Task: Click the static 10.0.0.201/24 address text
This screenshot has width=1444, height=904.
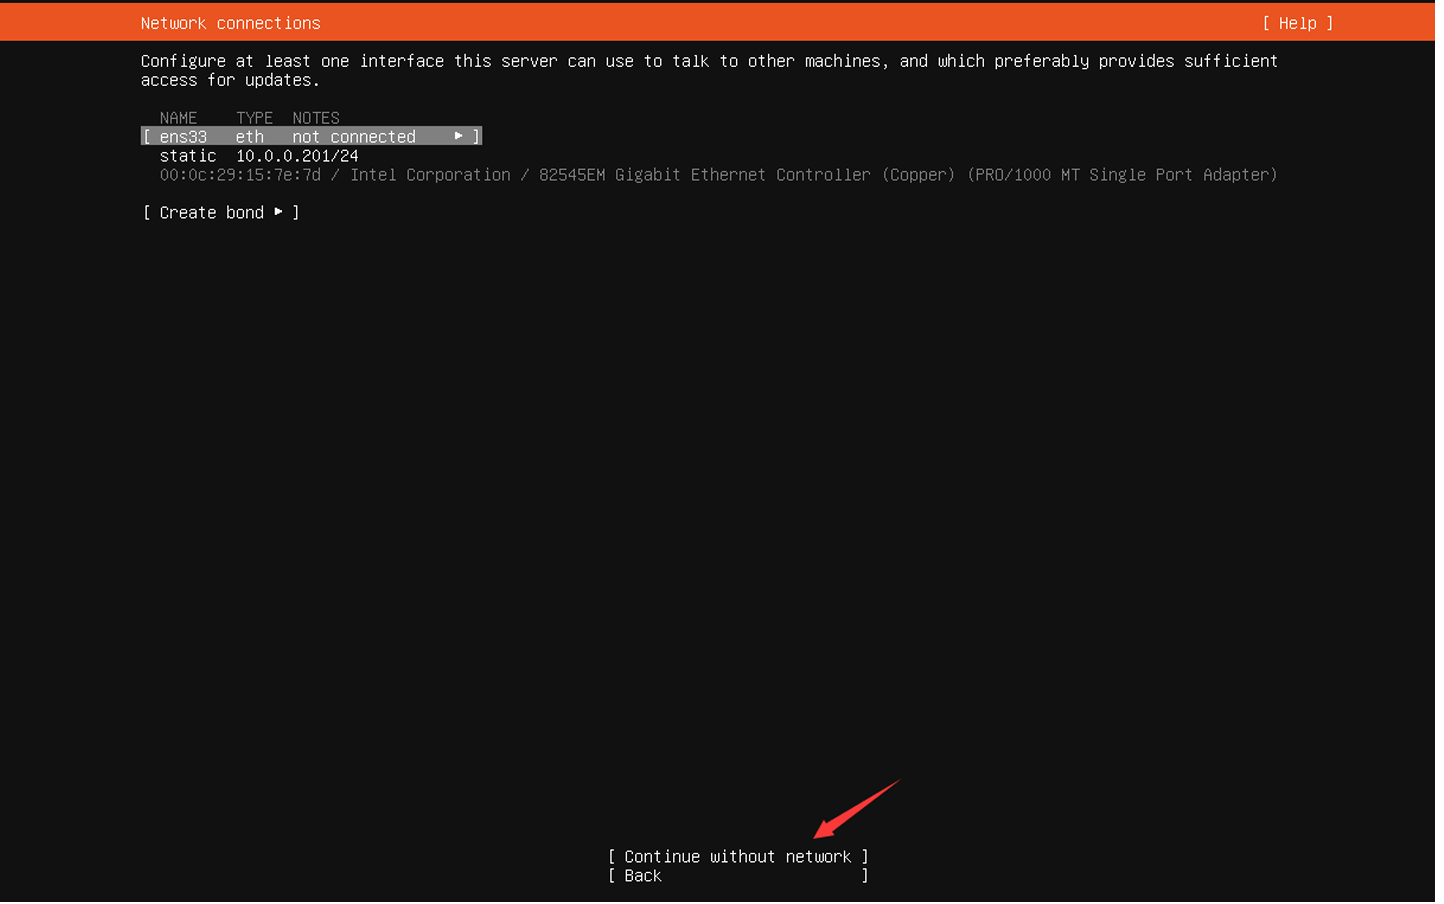Action: pyautogui.click(x=259, y=156)
